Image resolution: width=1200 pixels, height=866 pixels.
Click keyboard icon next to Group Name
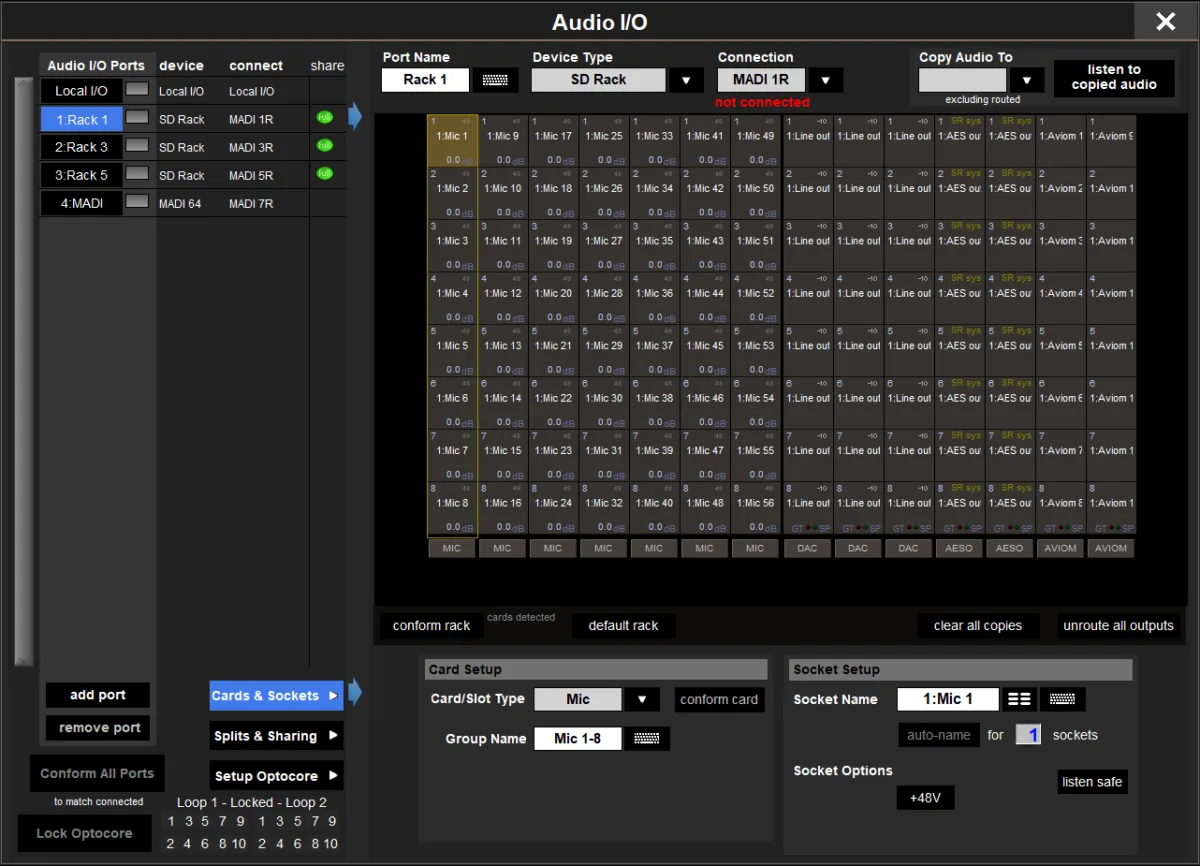[647, 739]
